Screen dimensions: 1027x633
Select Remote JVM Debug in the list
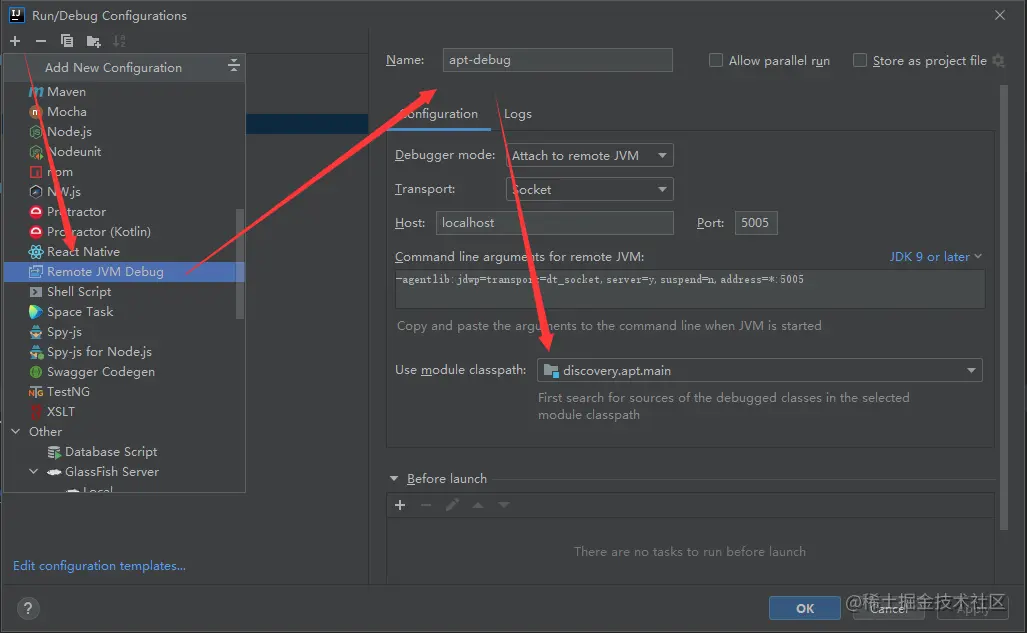coord(124,271)
